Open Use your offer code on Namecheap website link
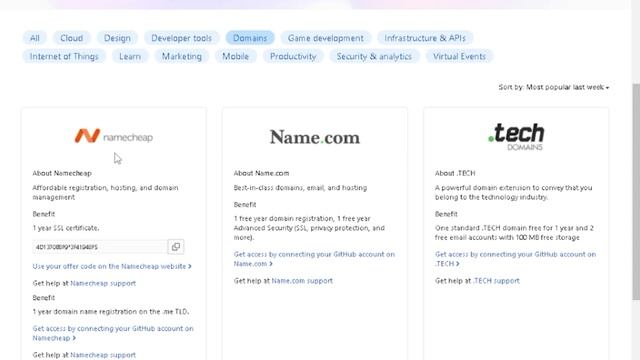 tap(112, 266)
